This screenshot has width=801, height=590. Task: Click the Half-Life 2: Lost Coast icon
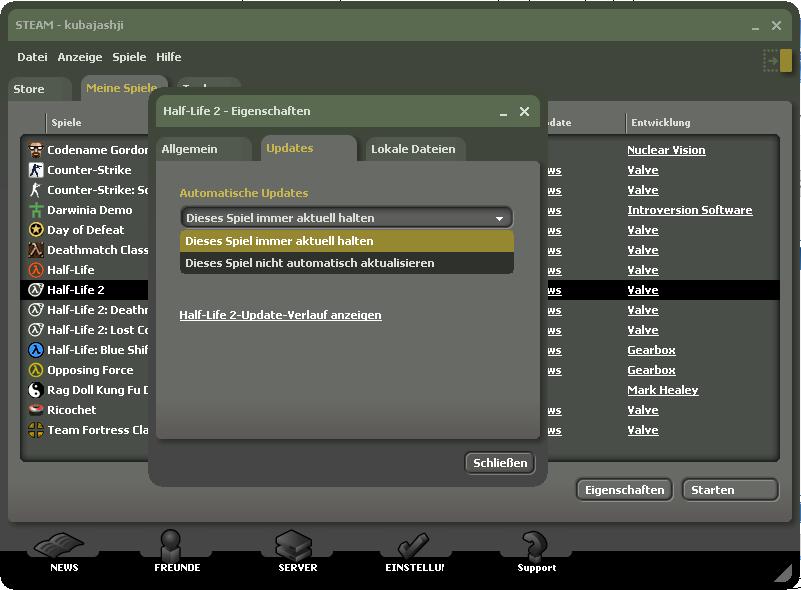[x=36, y=329]
